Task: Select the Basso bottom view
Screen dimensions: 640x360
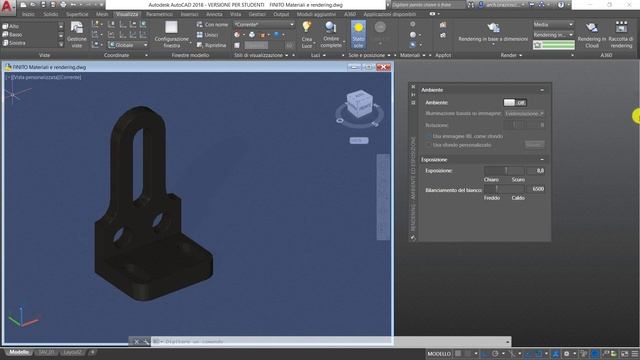Action: [12, 35]
